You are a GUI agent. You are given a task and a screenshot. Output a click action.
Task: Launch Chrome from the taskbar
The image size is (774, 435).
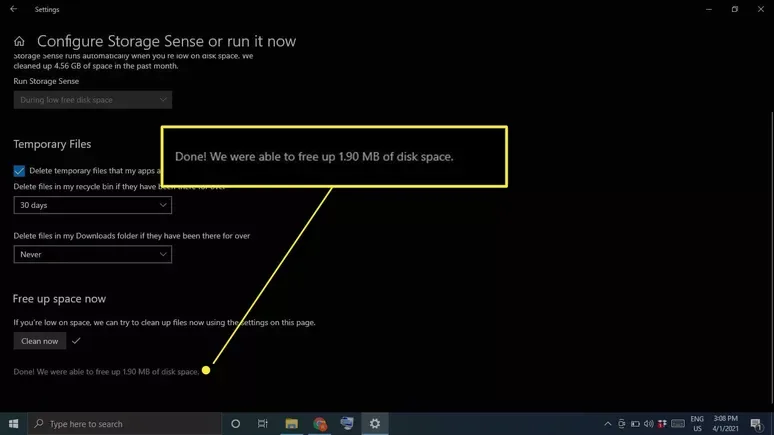[320, 424]
